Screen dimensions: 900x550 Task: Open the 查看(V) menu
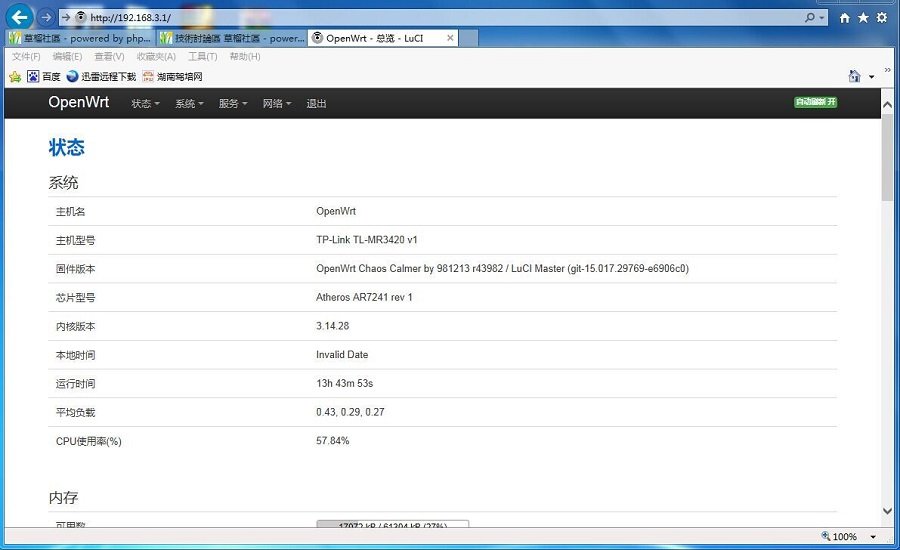coord(109,56)
